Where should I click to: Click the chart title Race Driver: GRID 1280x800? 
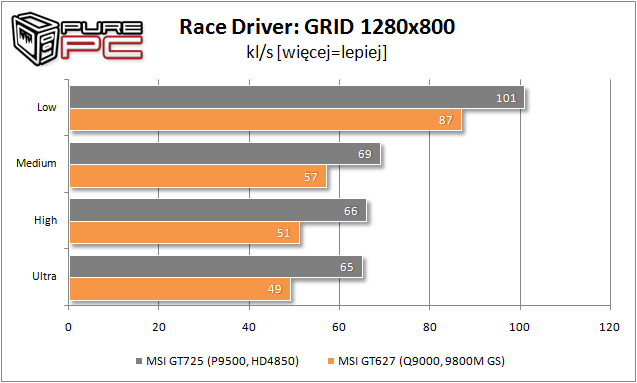317,27
